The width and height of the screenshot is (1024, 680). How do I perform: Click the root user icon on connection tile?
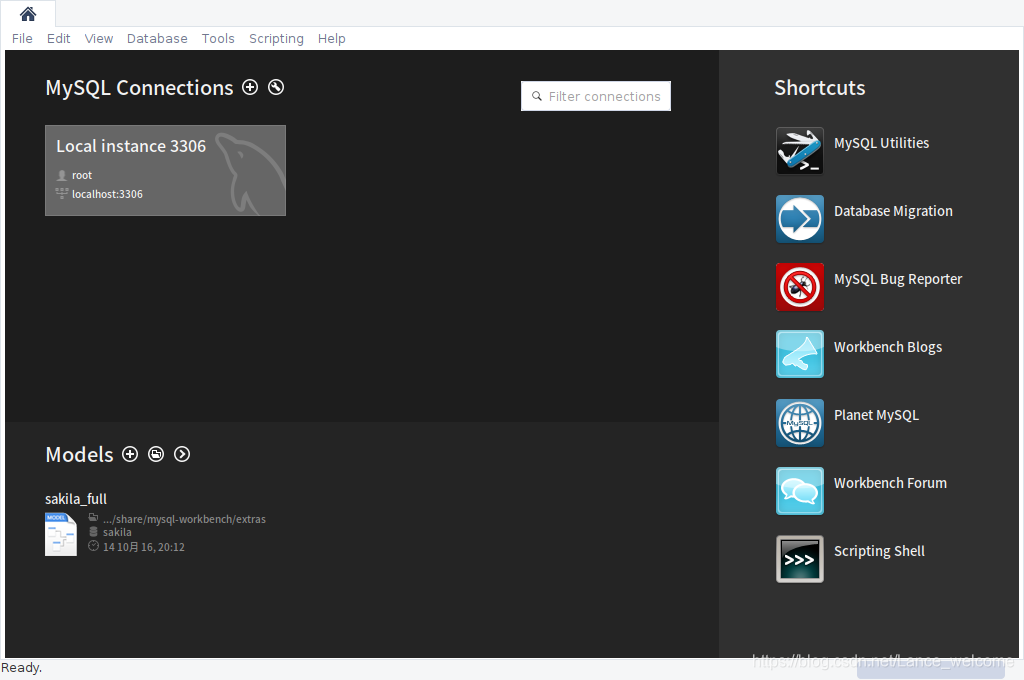tap(62, 175)
